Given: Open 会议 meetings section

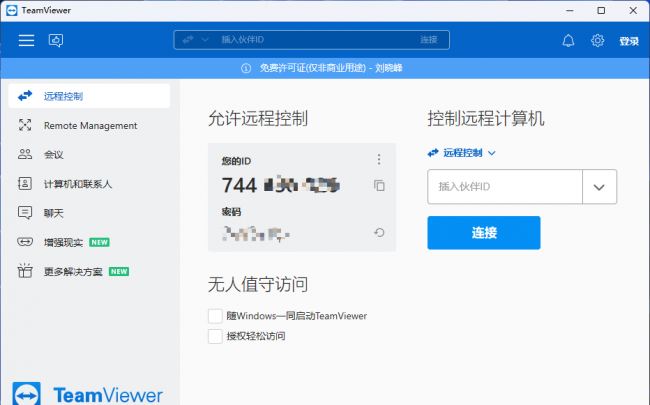Looking at the screenshot, I should pos(89,155).
